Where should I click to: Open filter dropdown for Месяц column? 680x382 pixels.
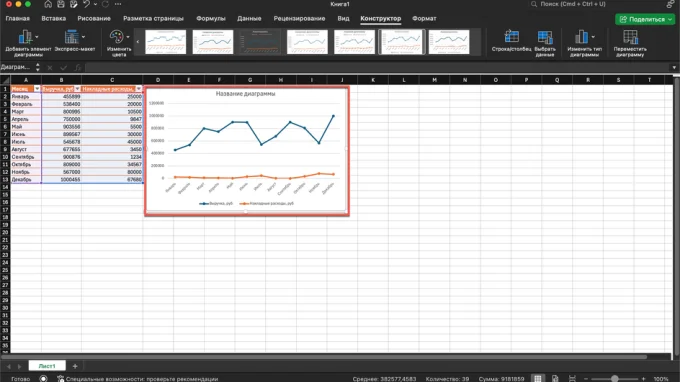[37, 89]
